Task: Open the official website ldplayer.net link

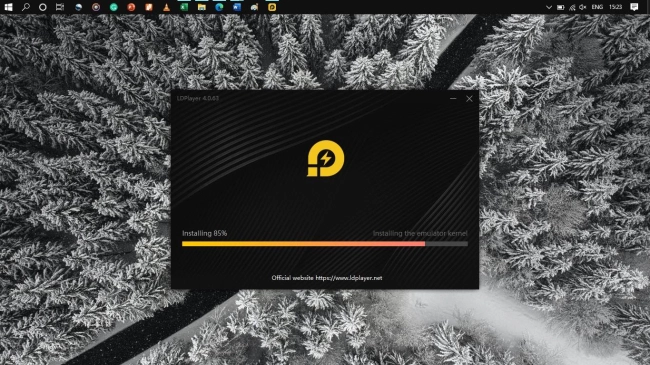Action: point(349,278)
